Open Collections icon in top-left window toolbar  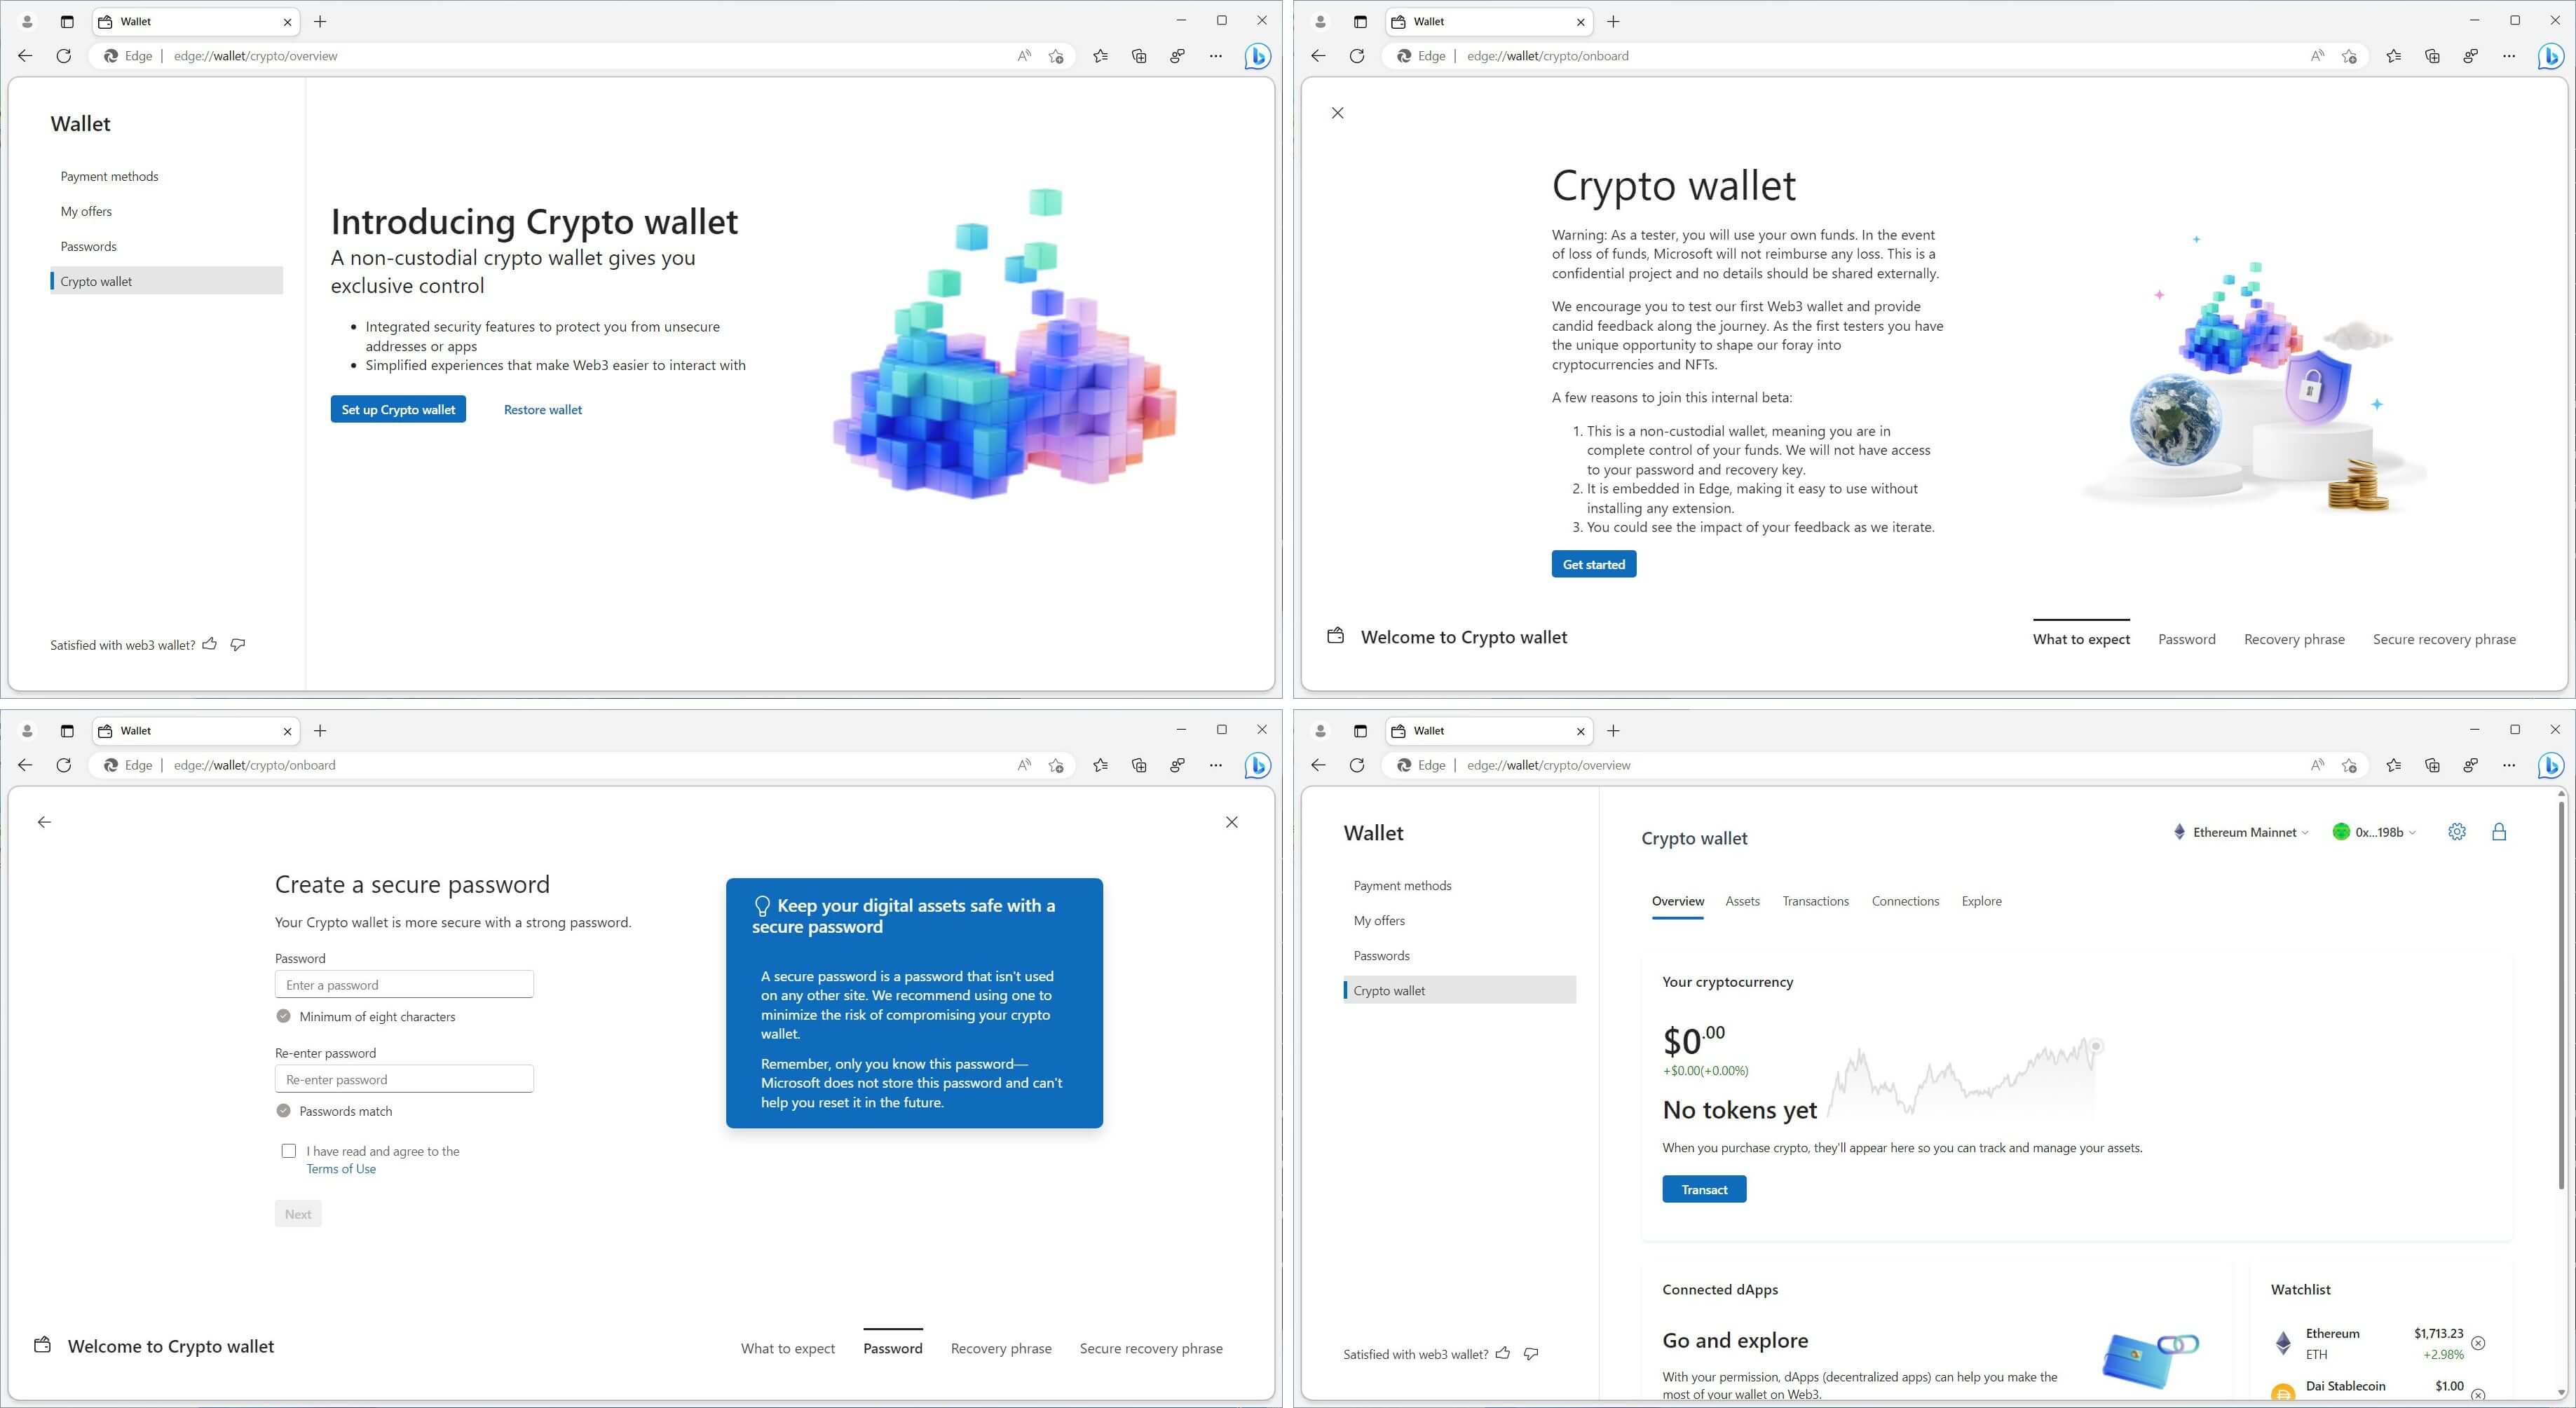pos(1139,56)
